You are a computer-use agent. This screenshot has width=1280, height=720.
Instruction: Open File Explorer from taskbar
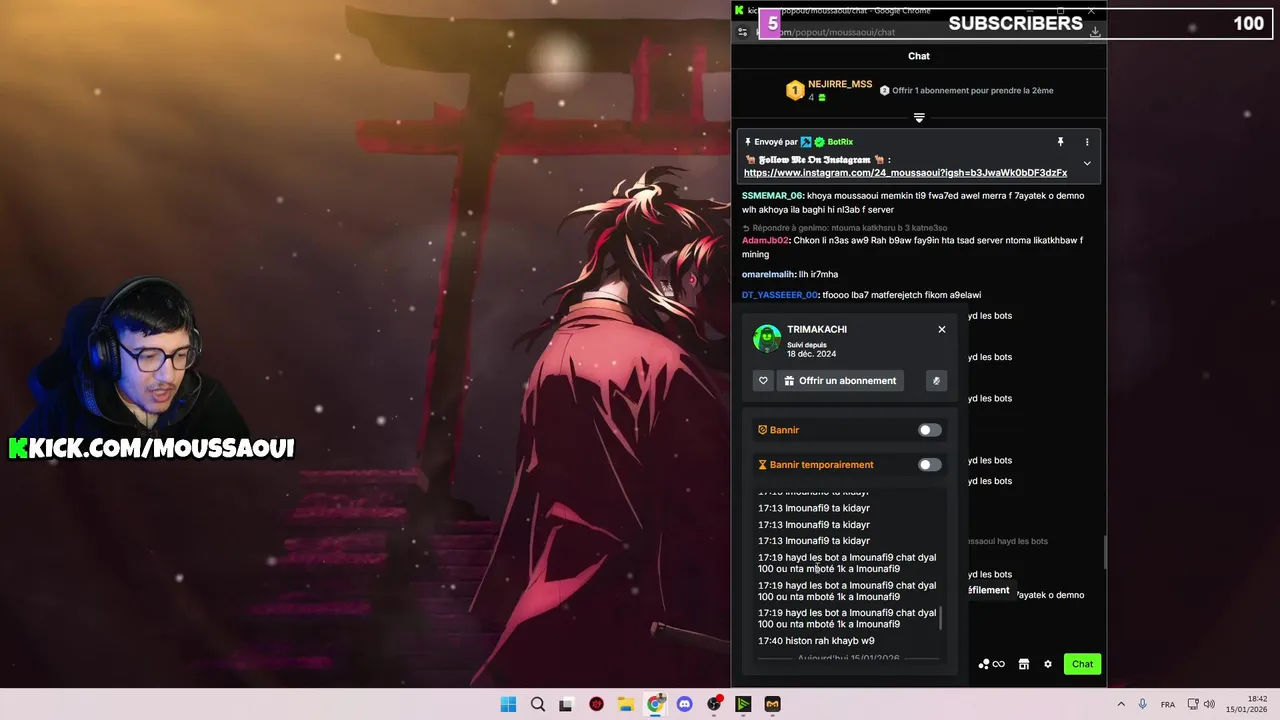click(x=626, y=704)
